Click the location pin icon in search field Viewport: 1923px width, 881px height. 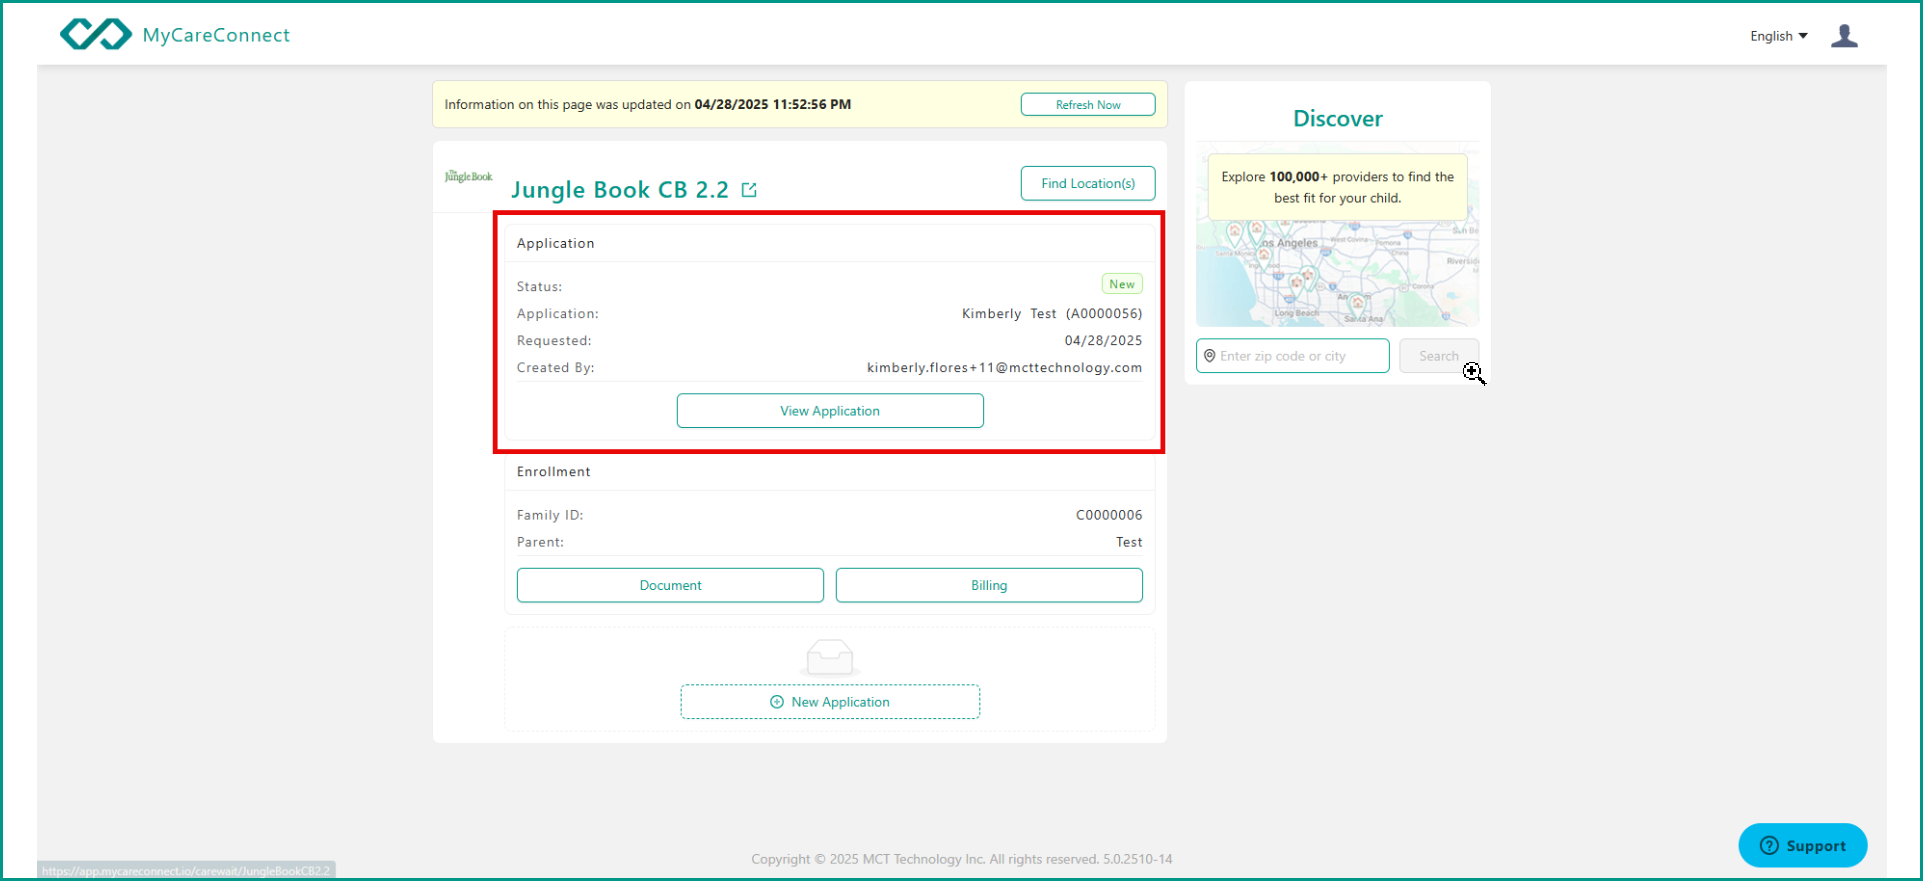(x=1210, y=356)
